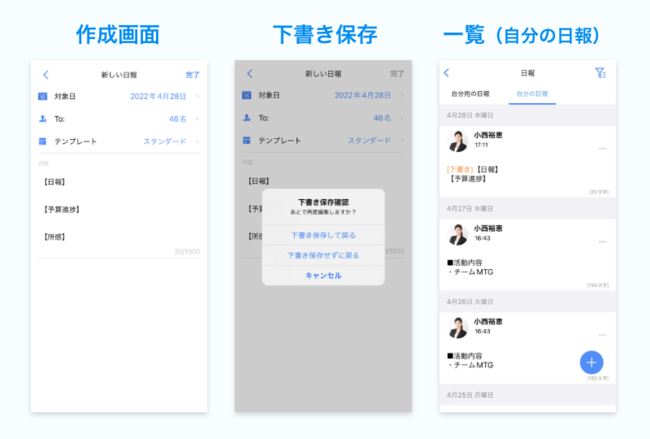This screenshot has height=439, width=650.
Task: Open the filter icon in the 日報 list header
Action: (x=599, y=73)
